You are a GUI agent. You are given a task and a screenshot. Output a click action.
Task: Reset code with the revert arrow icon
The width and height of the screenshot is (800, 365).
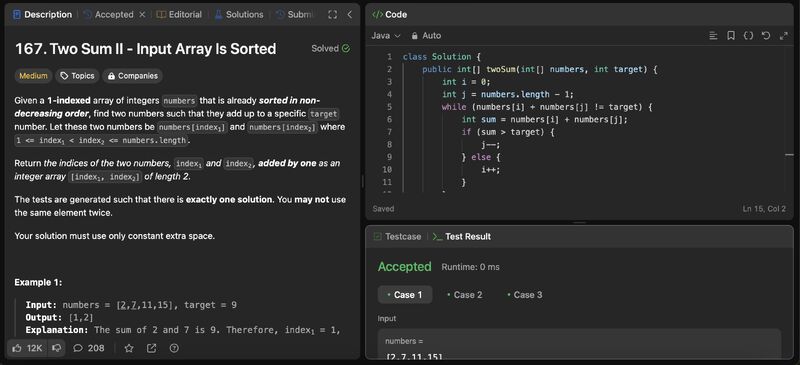(765, 36)
